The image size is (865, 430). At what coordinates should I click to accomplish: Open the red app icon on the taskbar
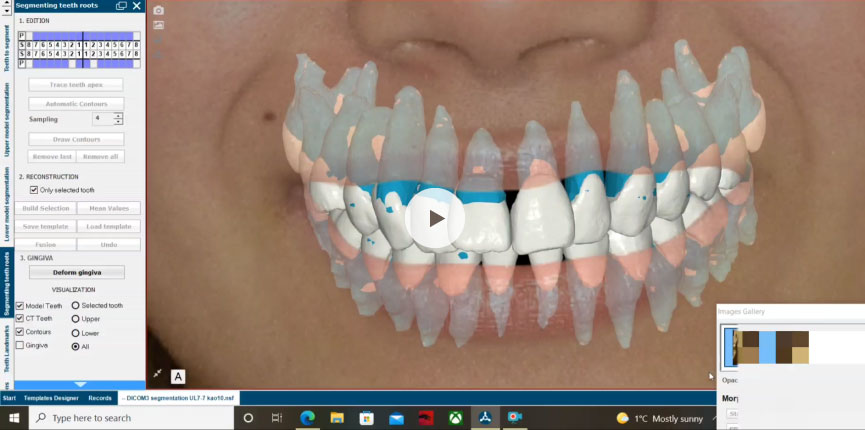click(426, 418)
